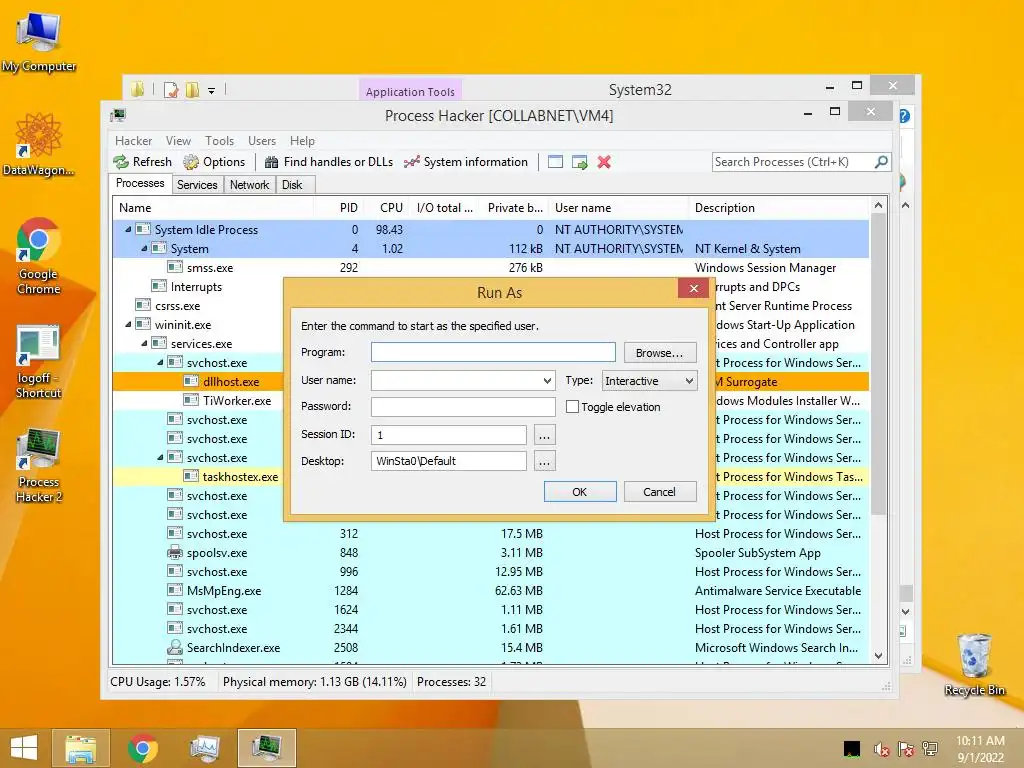Click into the Password input field
This screenshot has height=768, width=1024.
click(463, 406)
